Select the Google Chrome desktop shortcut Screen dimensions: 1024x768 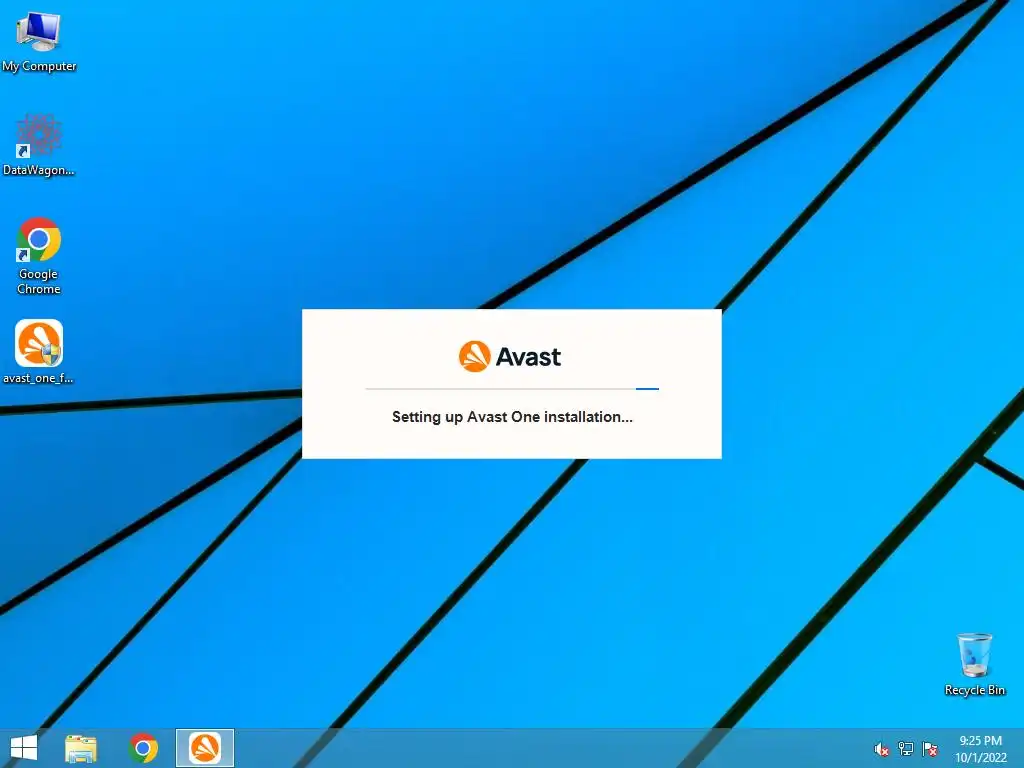point(39,256)
